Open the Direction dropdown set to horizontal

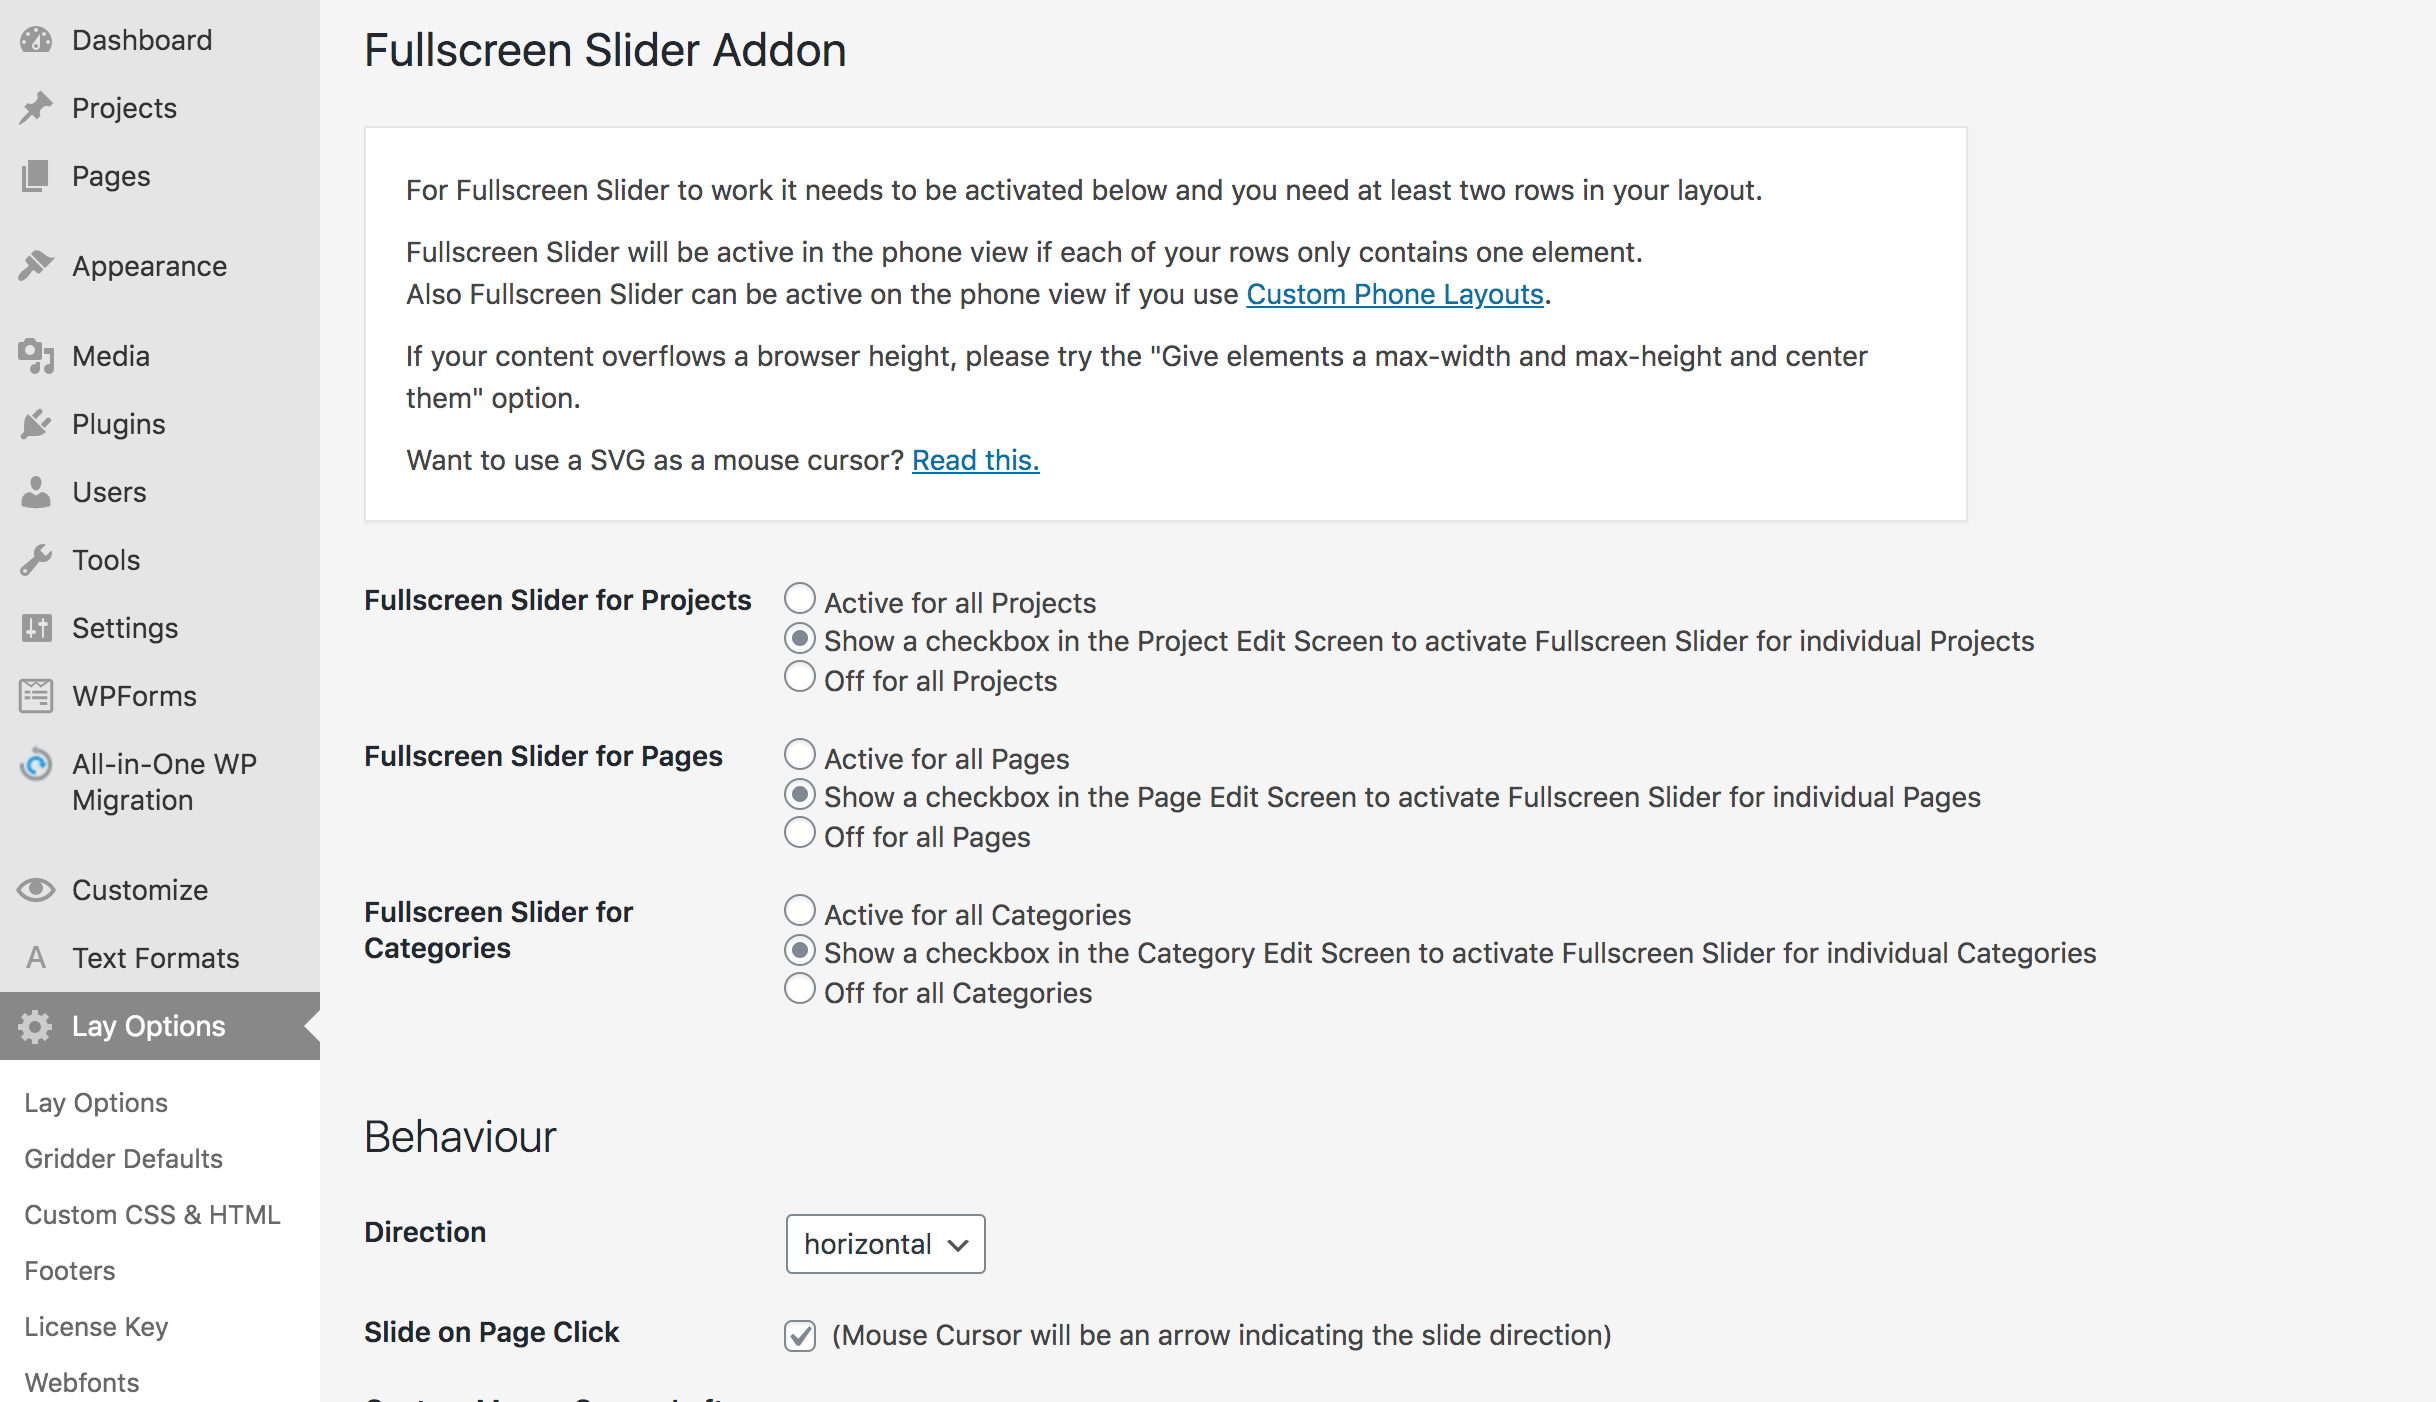(885, 1244)
